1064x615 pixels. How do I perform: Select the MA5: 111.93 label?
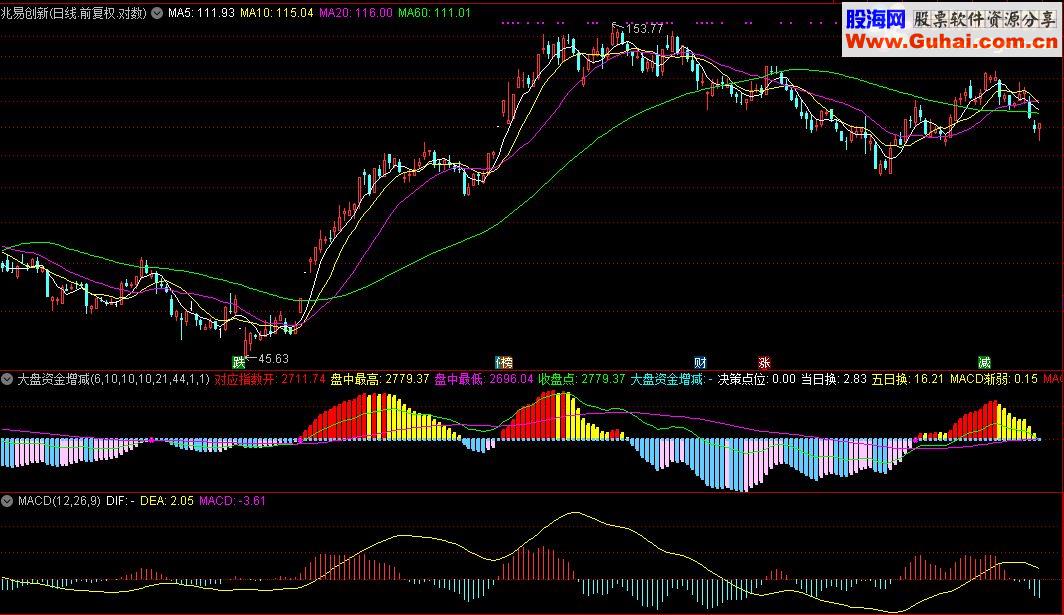[201, 13]
